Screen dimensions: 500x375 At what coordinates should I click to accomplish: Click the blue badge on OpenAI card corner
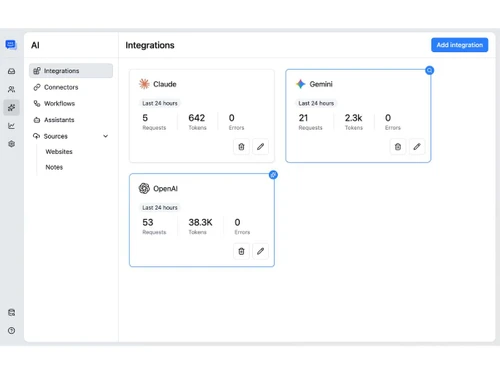273,175
